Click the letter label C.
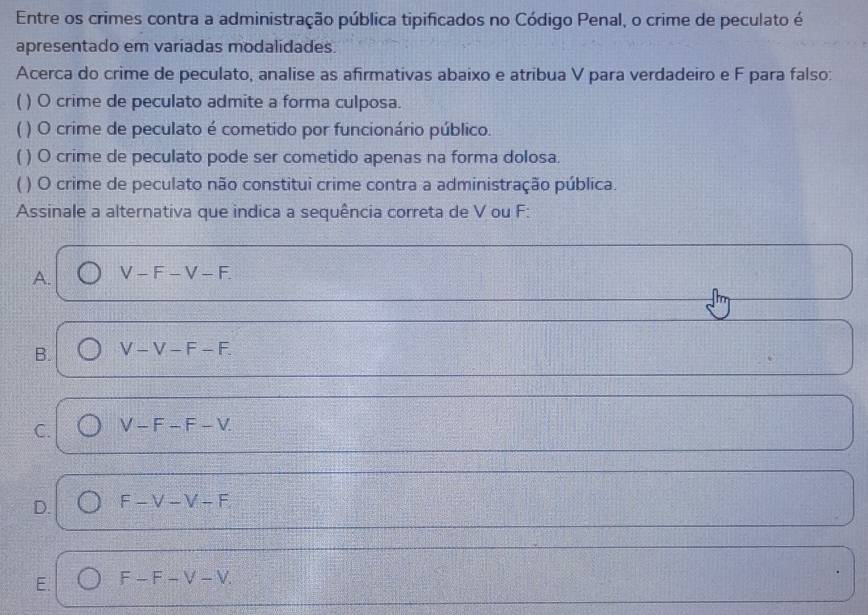The width and height of the screenshot is (868, 615). point(41,431)
